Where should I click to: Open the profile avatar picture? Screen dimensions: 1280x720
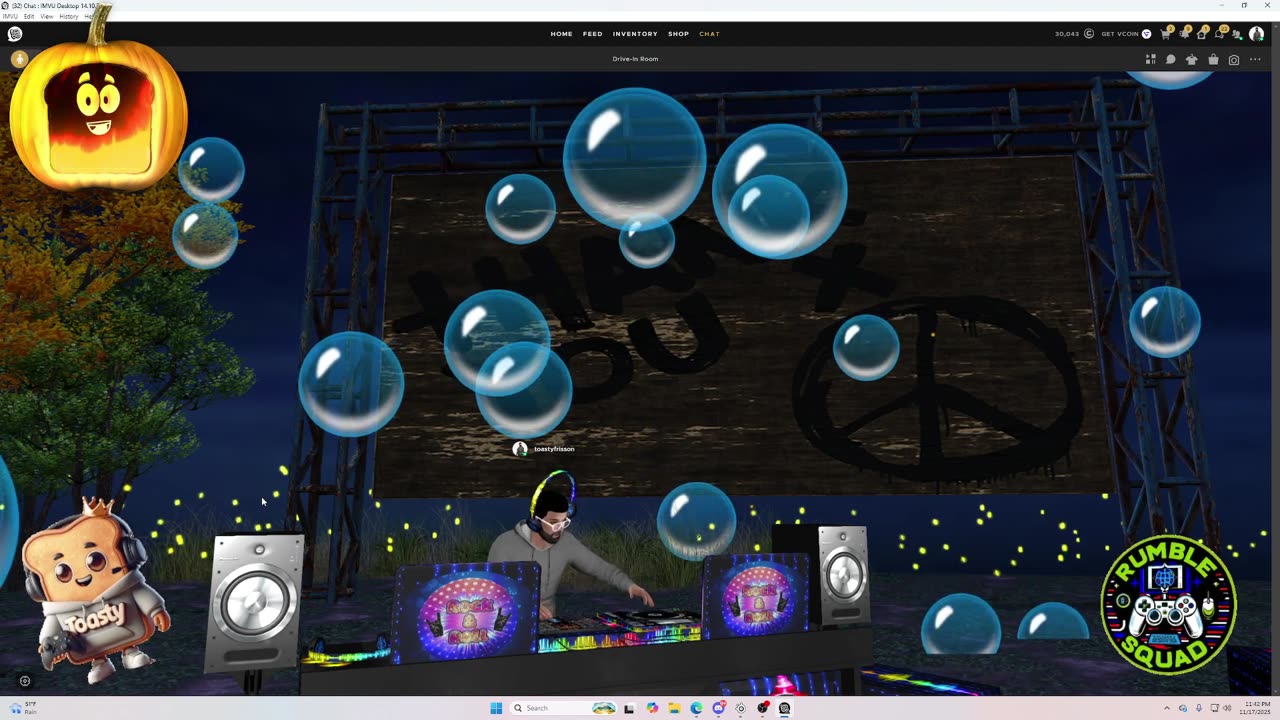(1256, 34)
